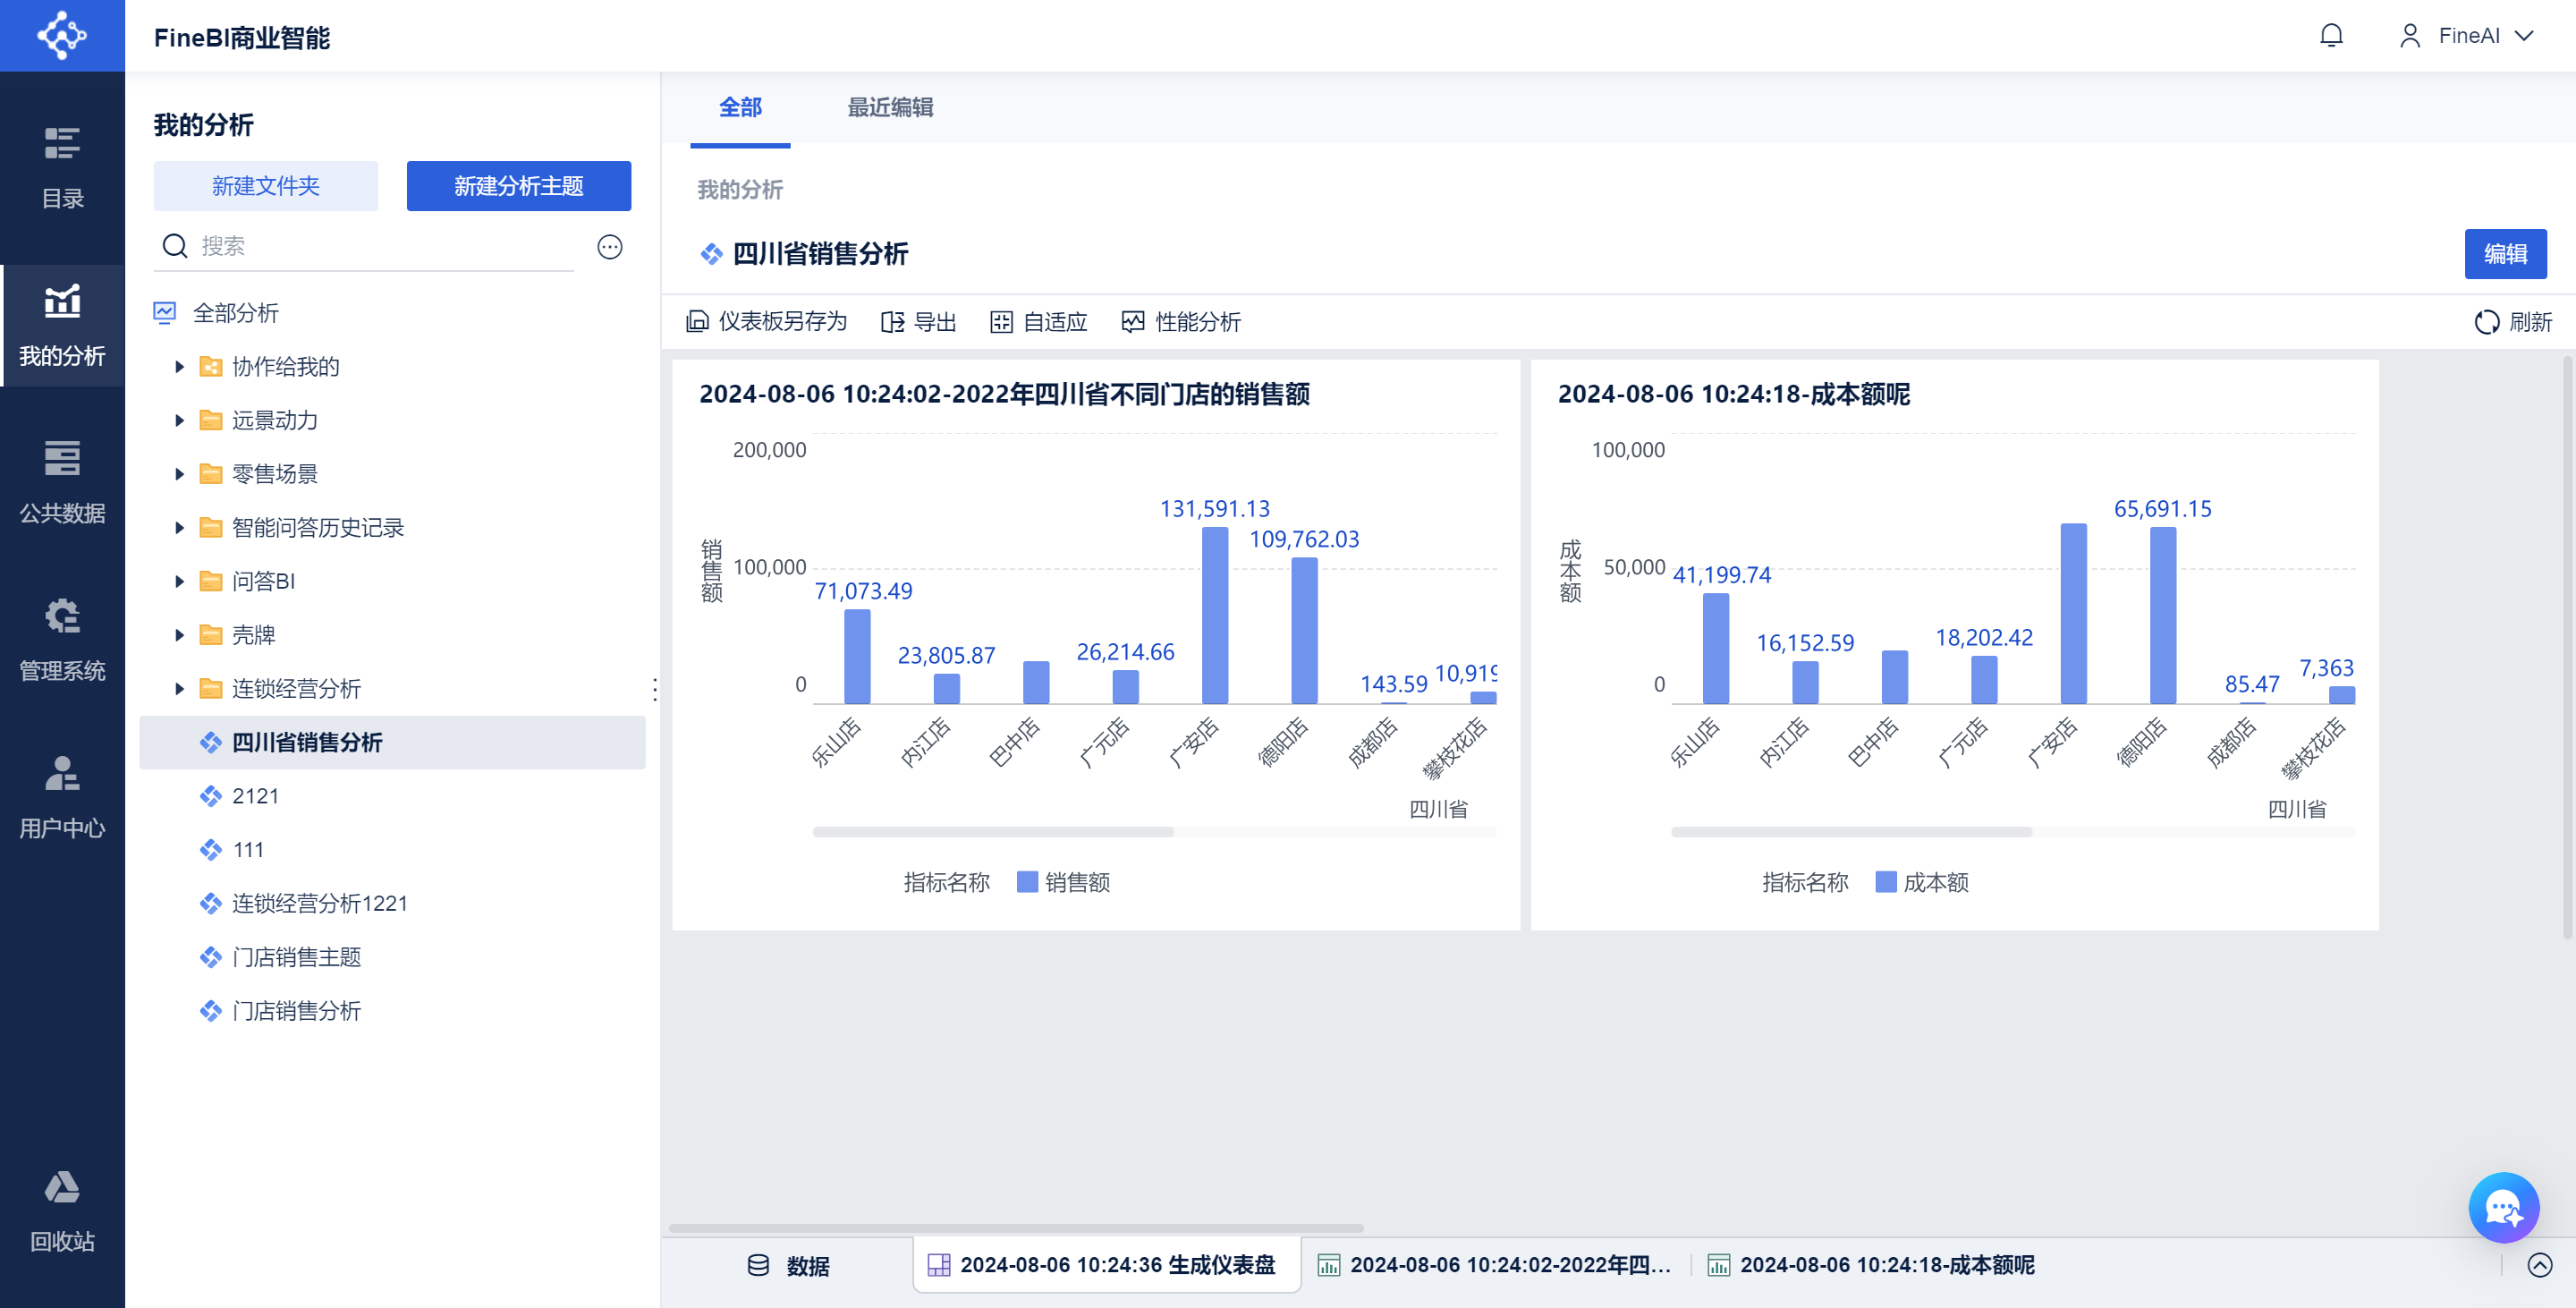Click the more options icon beside search
This screenshot has height=1308, width=2576.
click(x=610, y=246)
